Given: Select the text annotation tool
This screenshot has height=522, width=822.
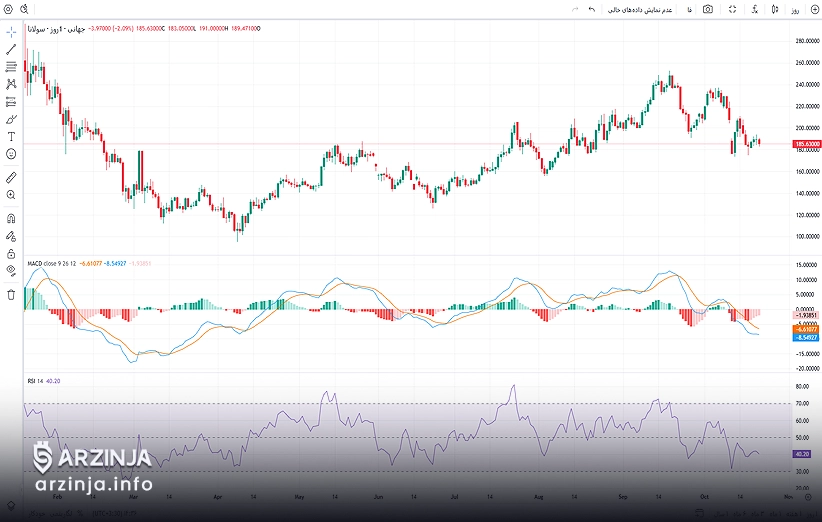Looking at the screenshot, I should [11, 136].
